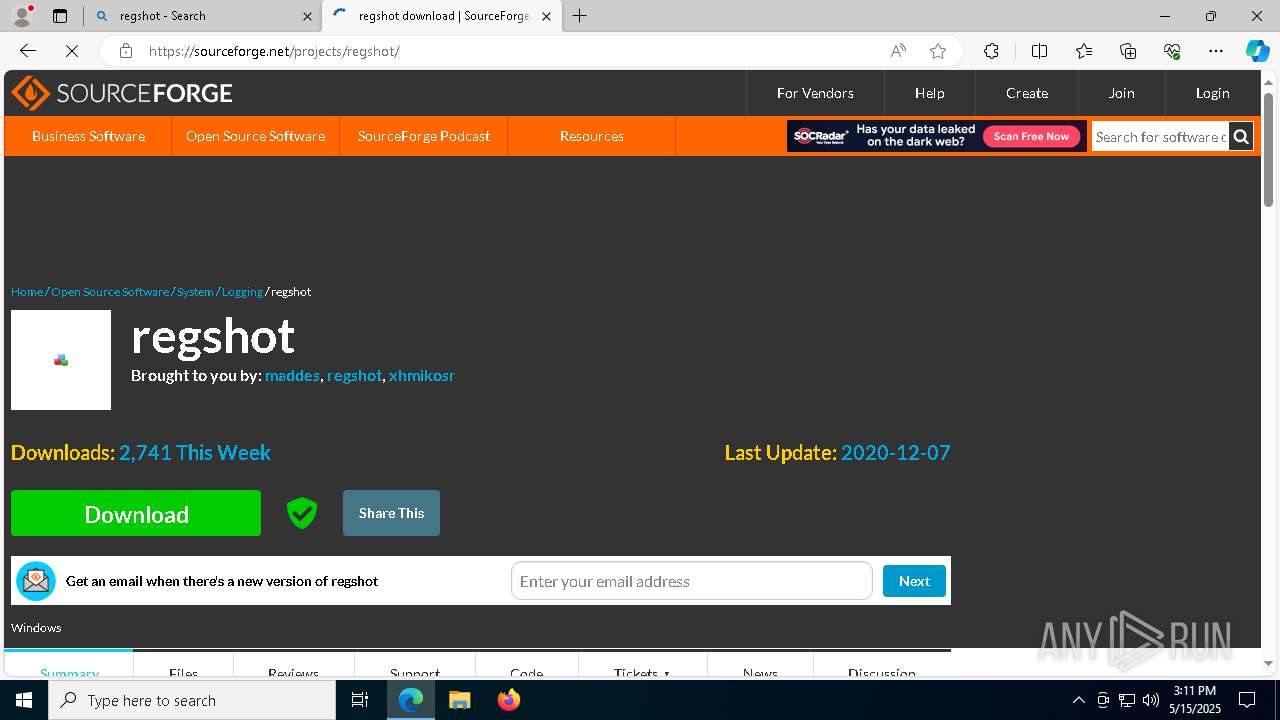1280x720 pixels.
Task: Click the Login link
Action: point(1212,93)
